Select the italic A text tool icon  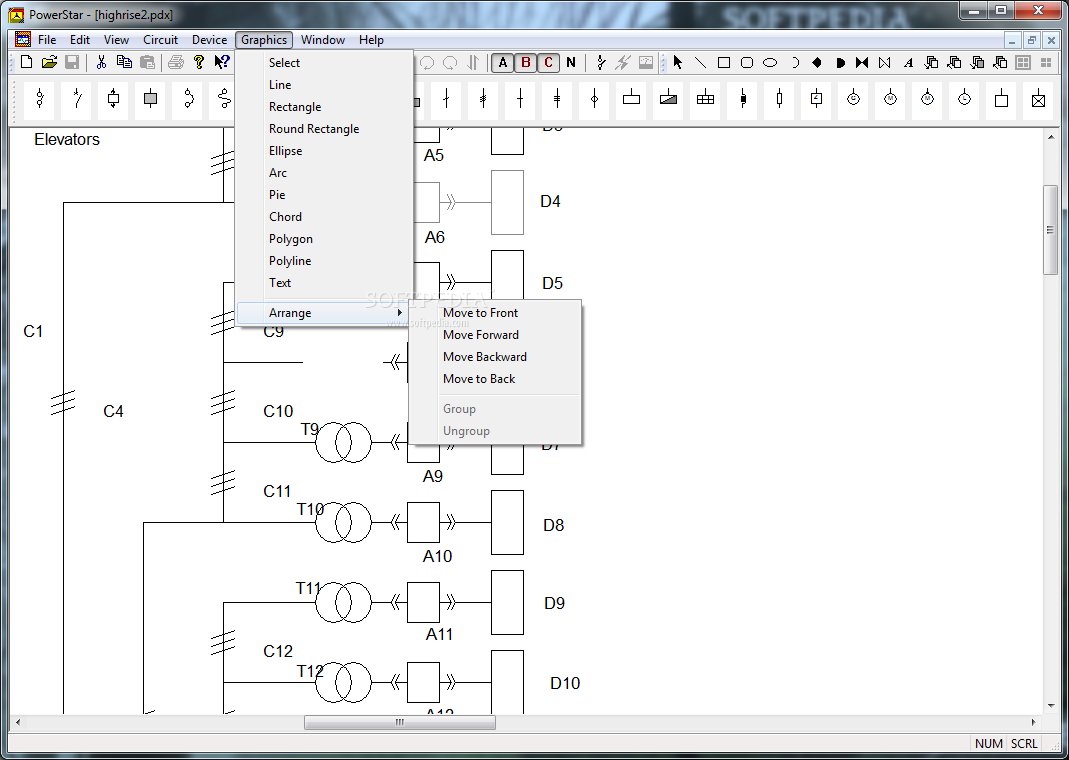pyautogui.click(x=908, y=63)
